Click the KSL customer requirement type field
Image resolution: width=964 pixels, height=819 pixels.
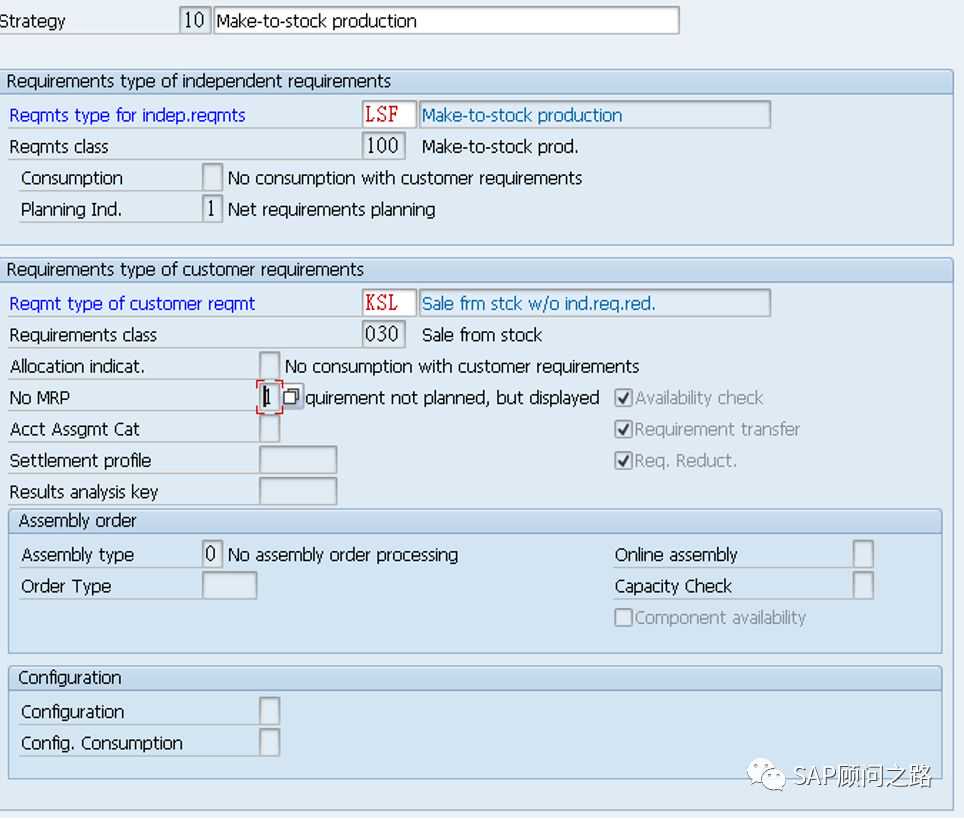(389, 304)
